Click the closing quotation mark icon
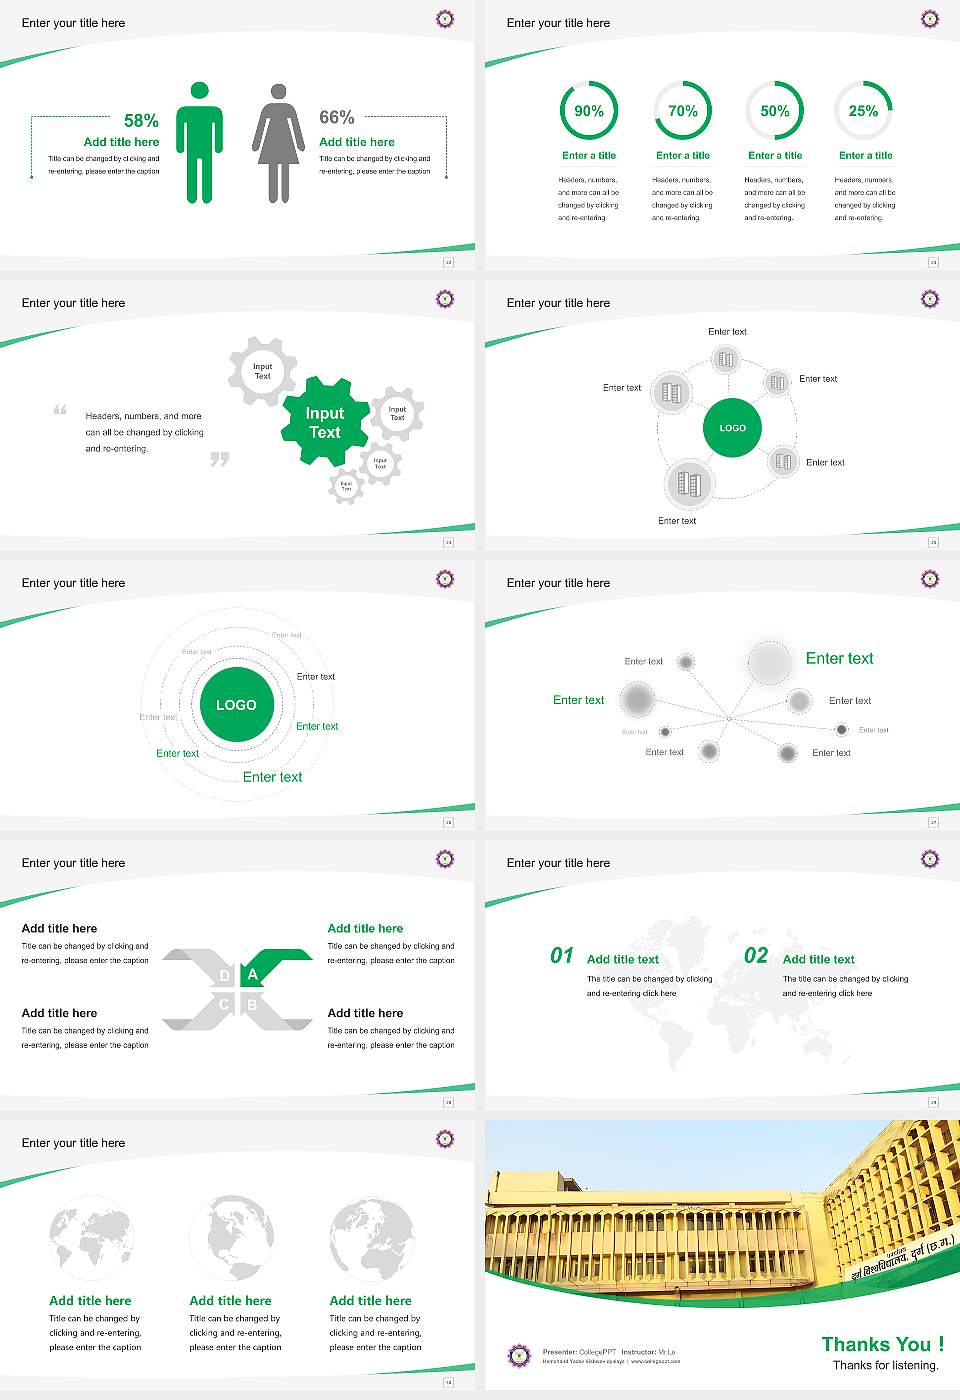Viewport: 960px width, 1400px height. click(x=220, y=459)
